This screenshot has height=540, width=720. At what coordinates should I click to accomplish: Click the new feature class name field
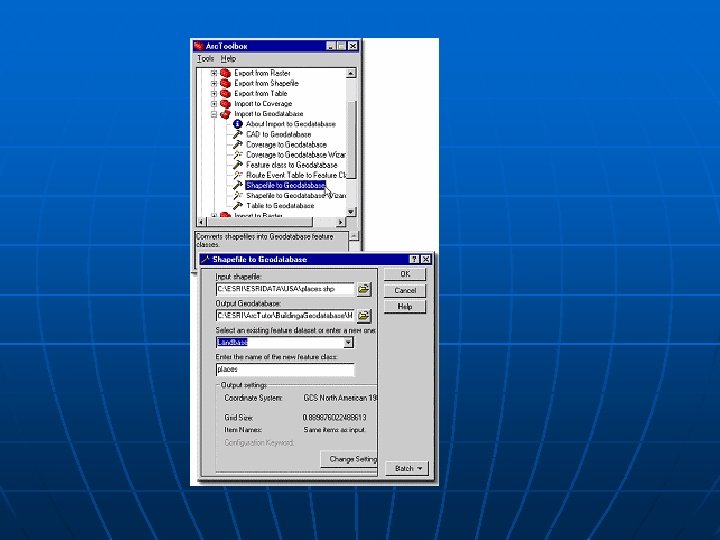coord(285,369)
